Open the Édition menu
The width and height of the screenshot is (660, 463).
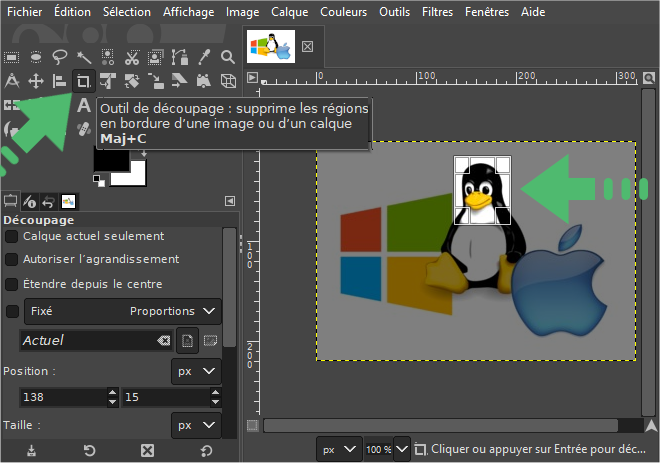coord(72,12)
